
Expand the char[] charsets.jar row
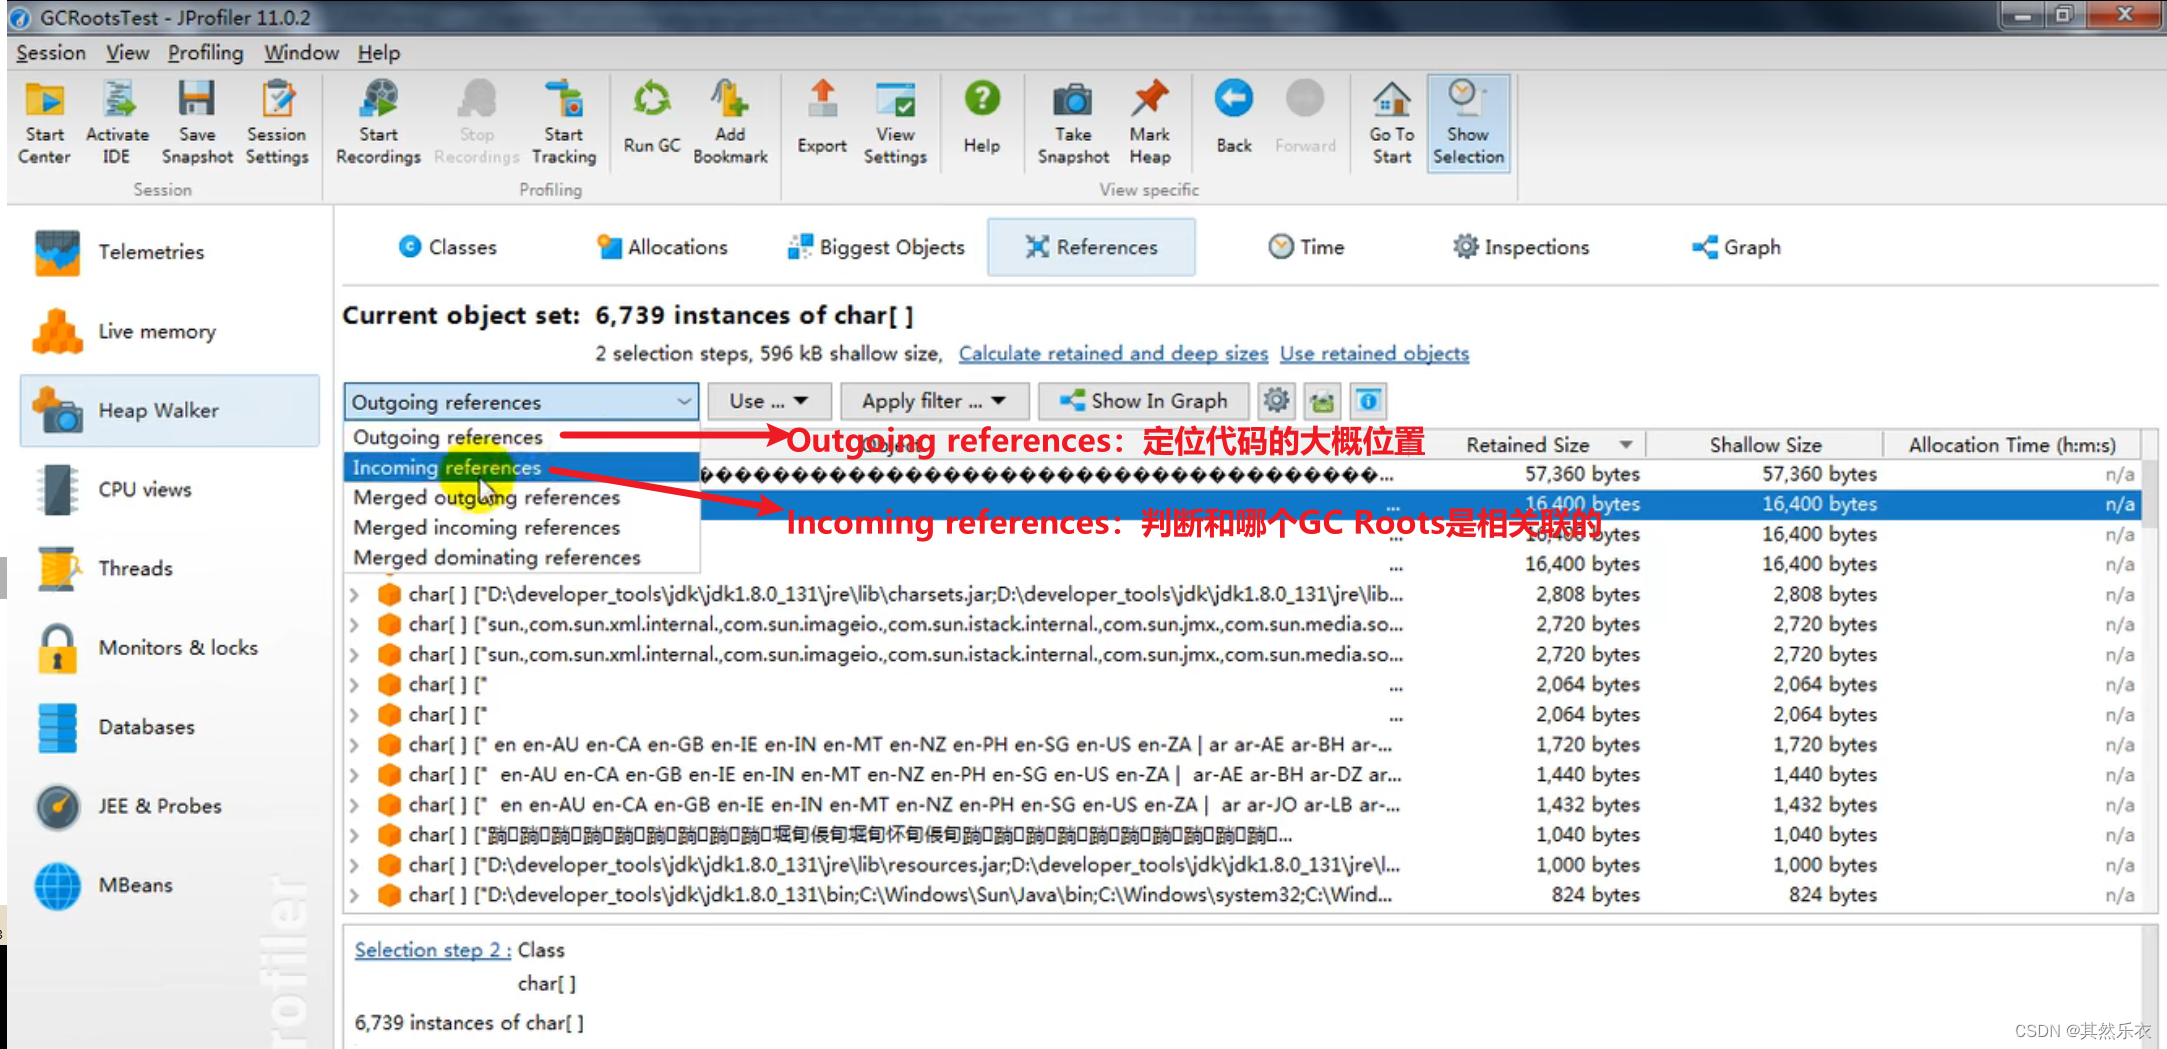356,593
